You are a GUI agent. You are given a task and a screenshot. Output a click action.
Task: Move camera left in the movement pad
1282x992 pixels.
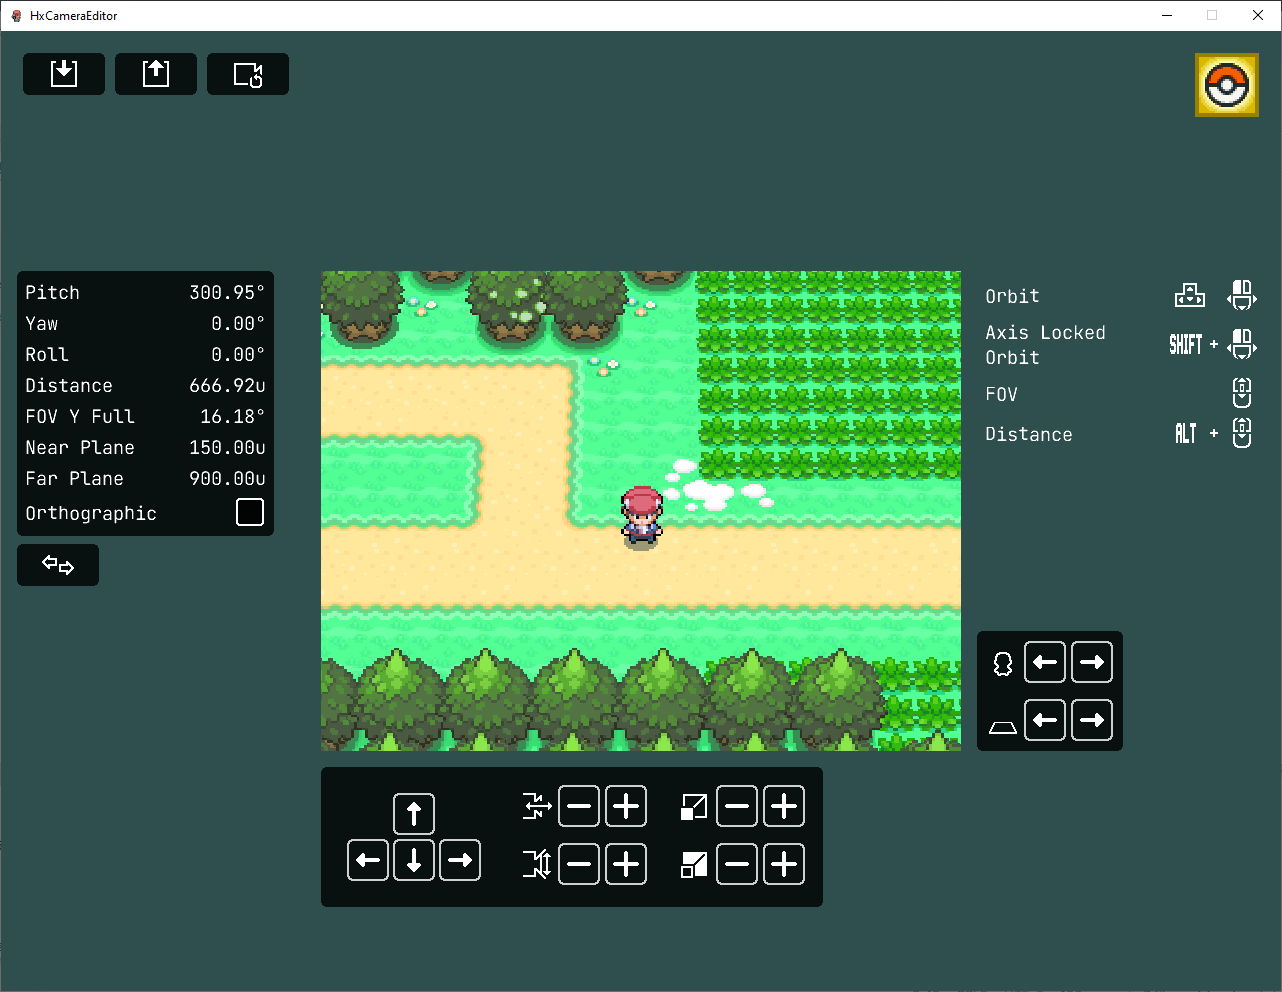pos(368,860)
